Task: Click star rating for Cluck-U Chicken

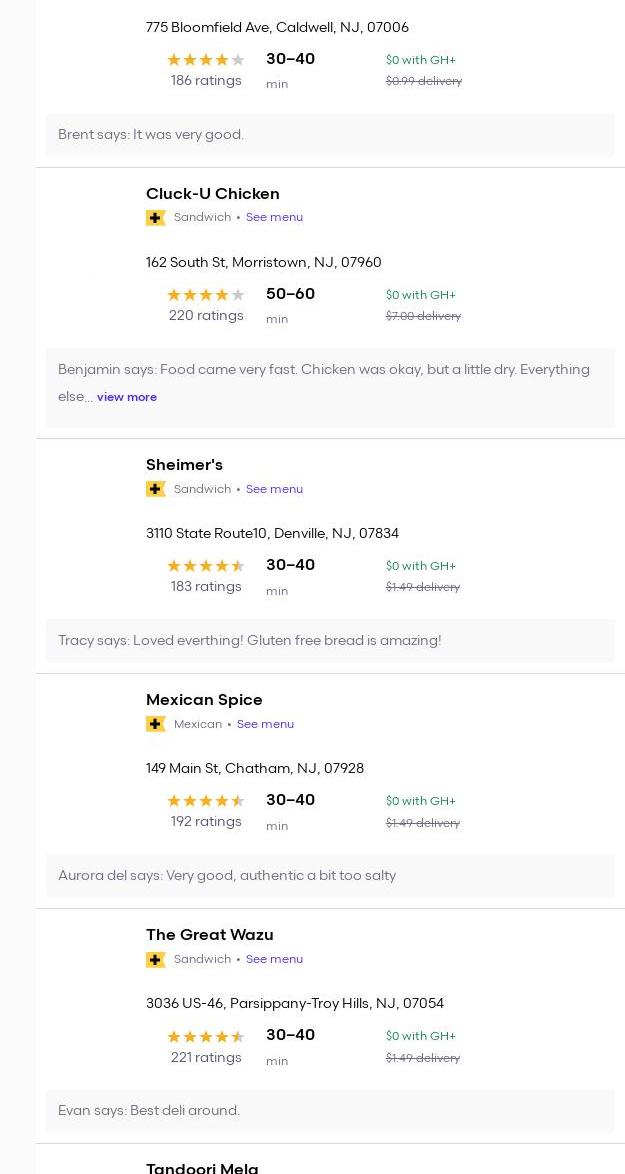Action: [x=205, y=295]
